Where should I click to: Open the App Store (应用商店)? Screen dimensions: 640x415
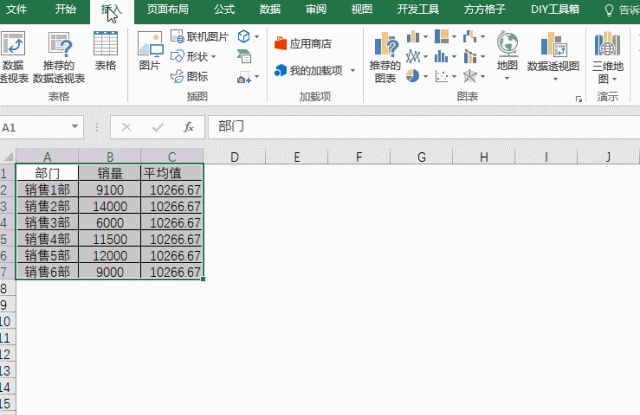(303, 44)
